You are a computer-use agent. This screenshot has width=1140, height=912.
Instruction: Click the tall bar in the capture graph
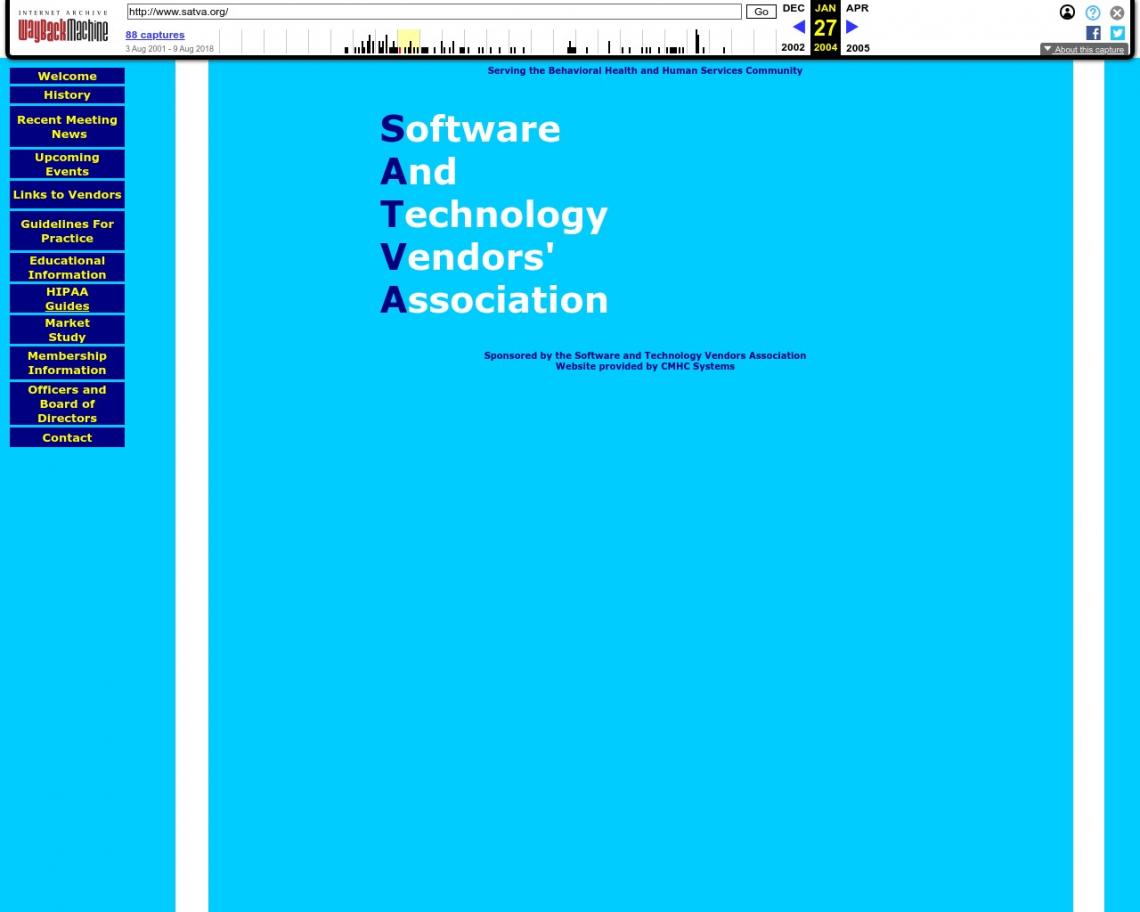[x=697, y=41]
